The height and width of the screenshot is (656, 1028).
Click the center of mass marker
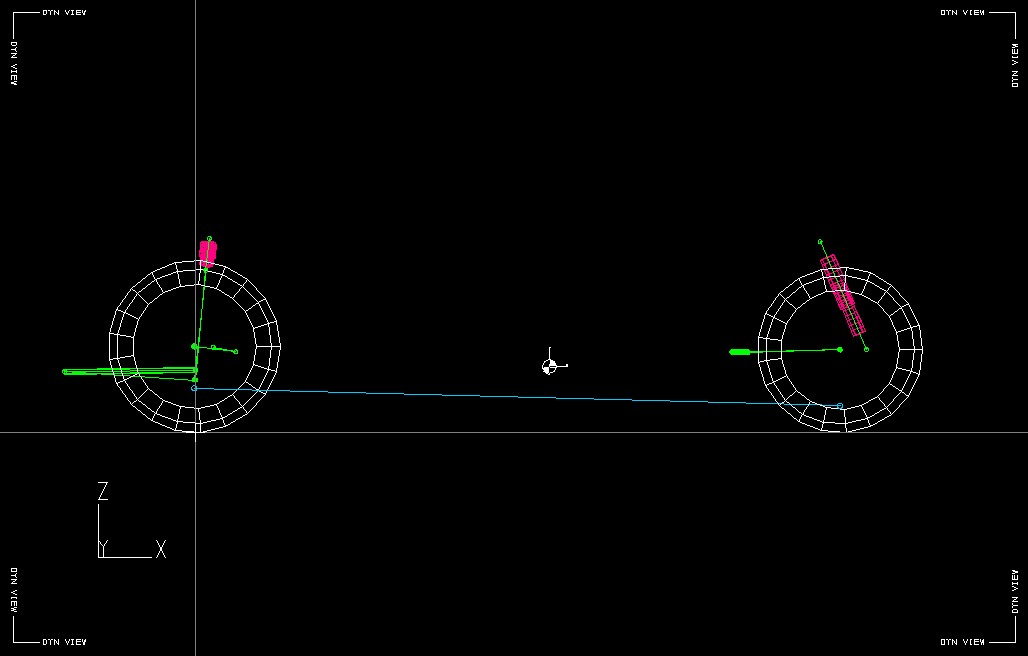click(x=549, y=366)
